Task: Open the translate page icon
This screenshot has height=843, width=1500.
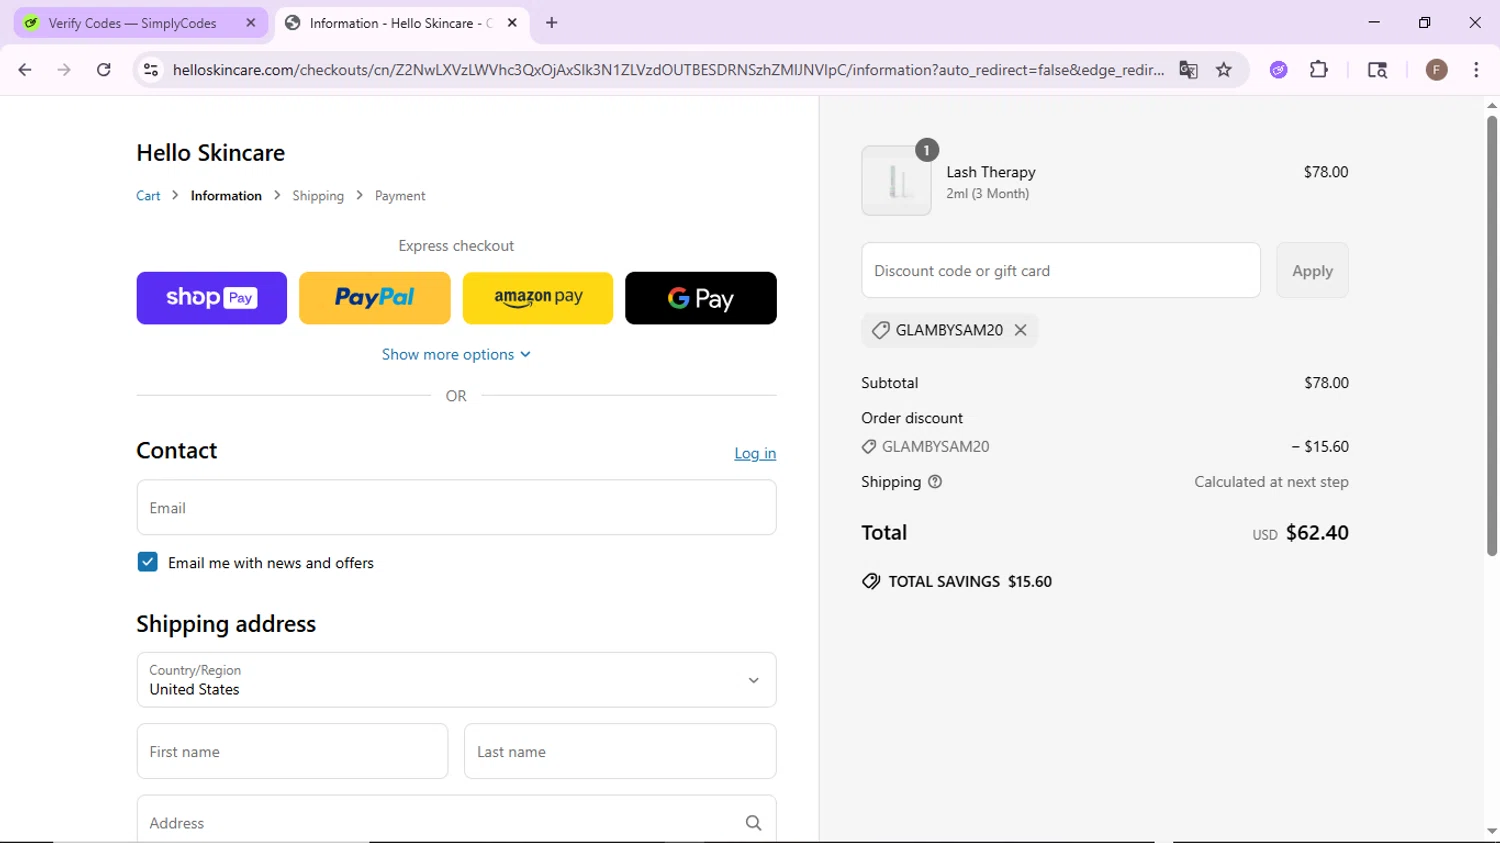Action: click(1188, 70)
